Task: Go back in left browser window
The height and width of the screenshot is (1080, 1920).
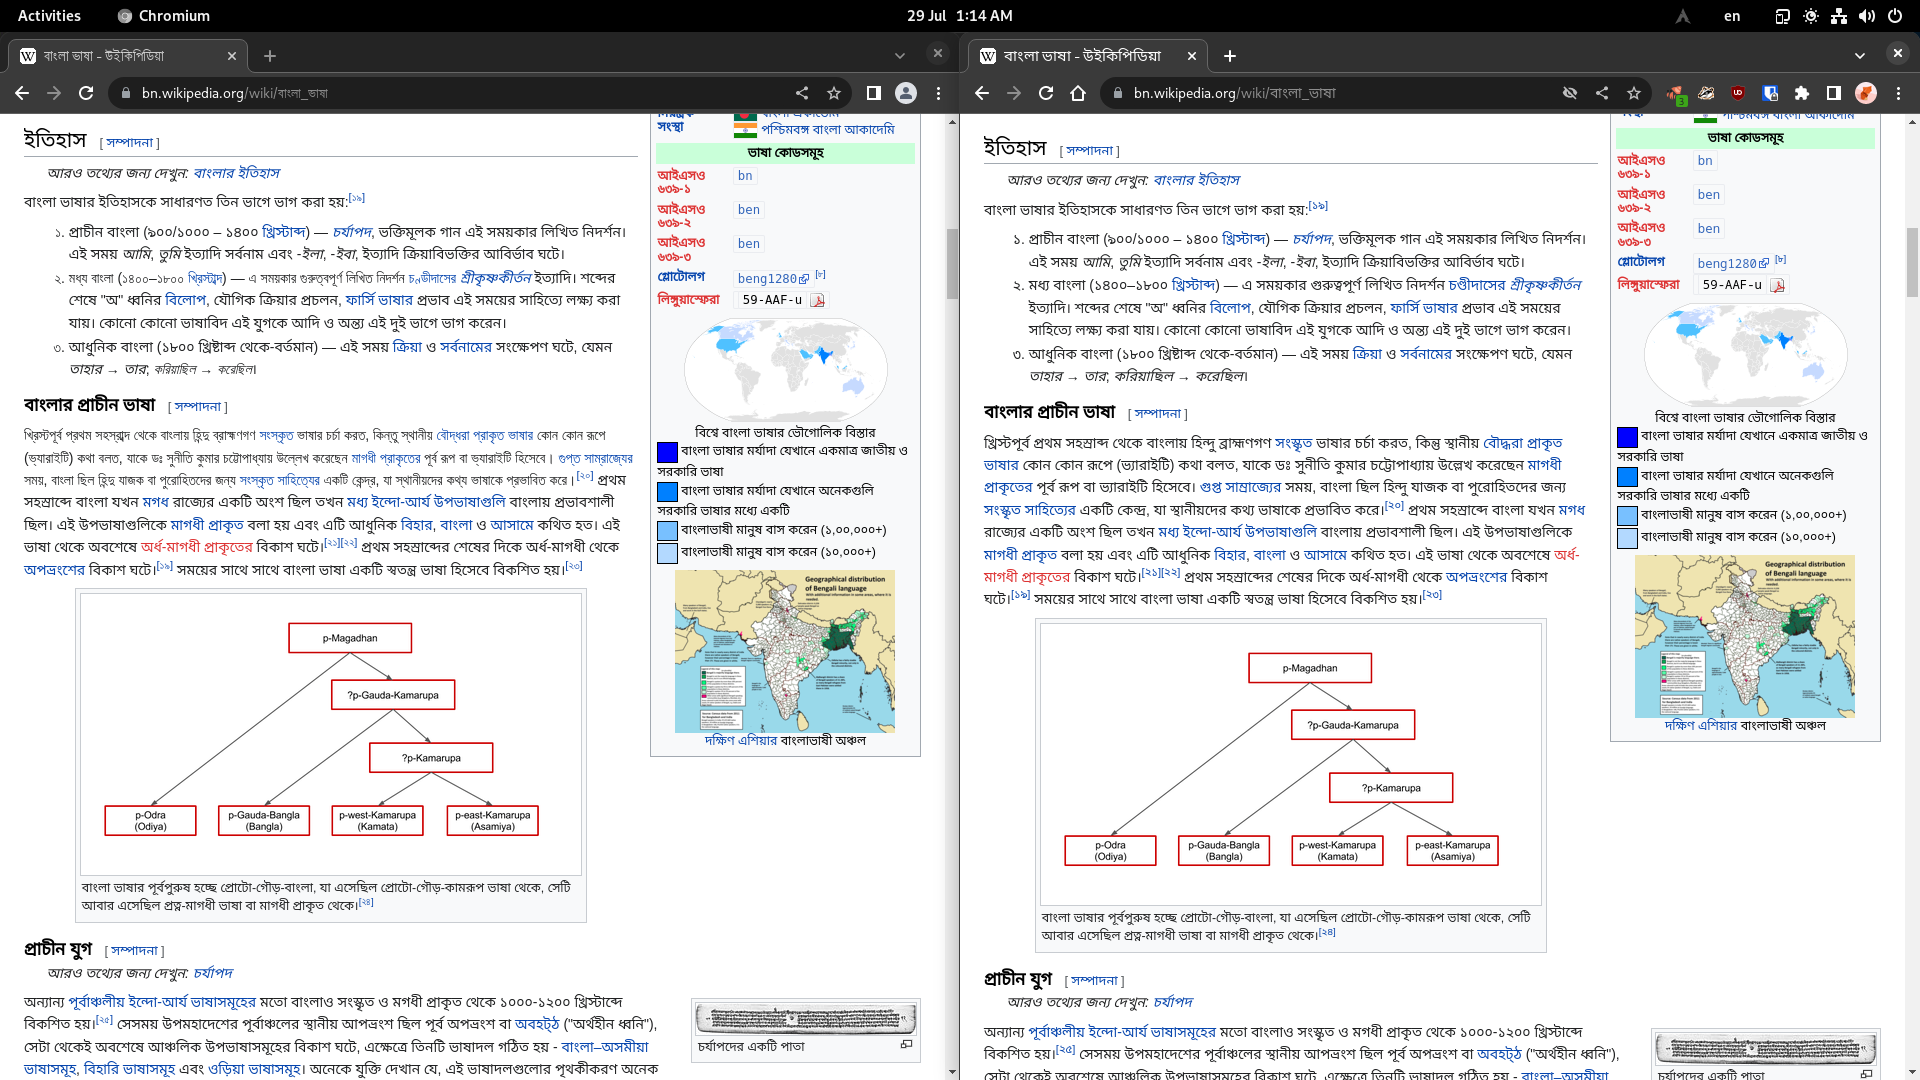Action: coord(22,93)
